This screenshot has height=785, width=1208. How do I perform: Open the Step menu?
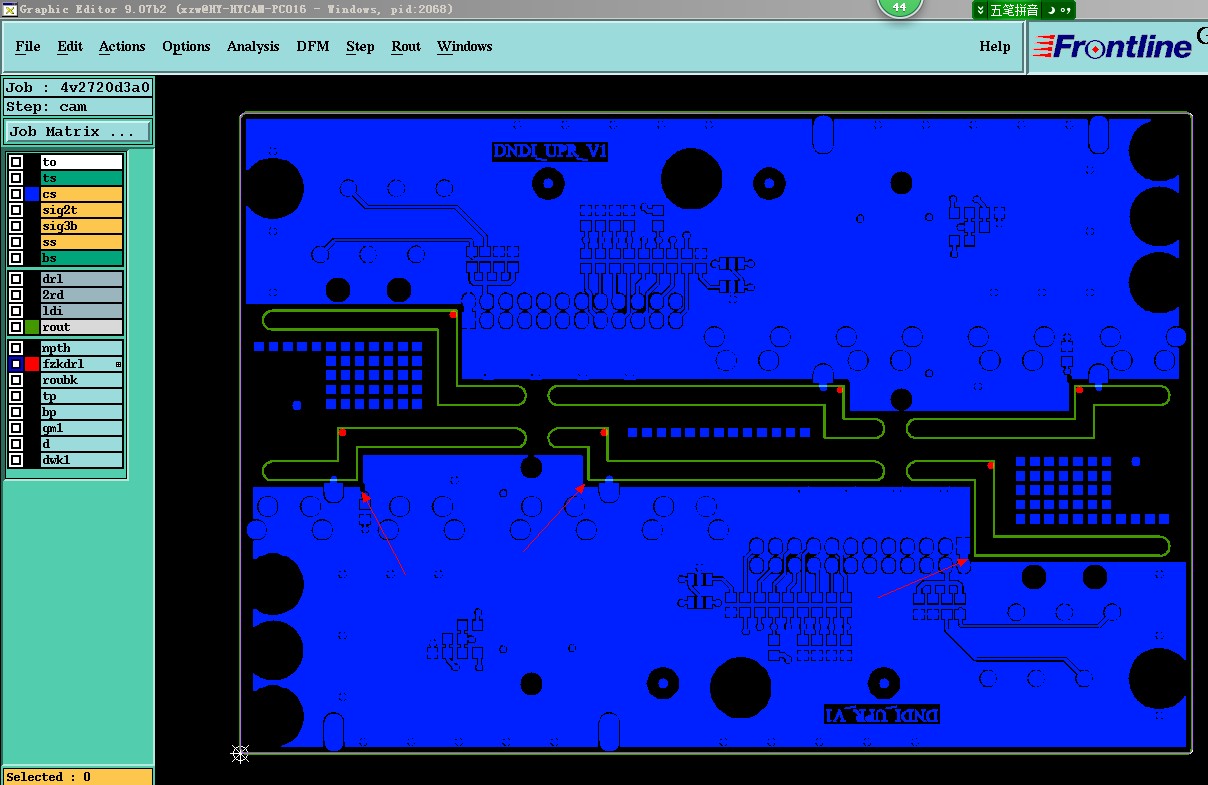tap(360, 46)
